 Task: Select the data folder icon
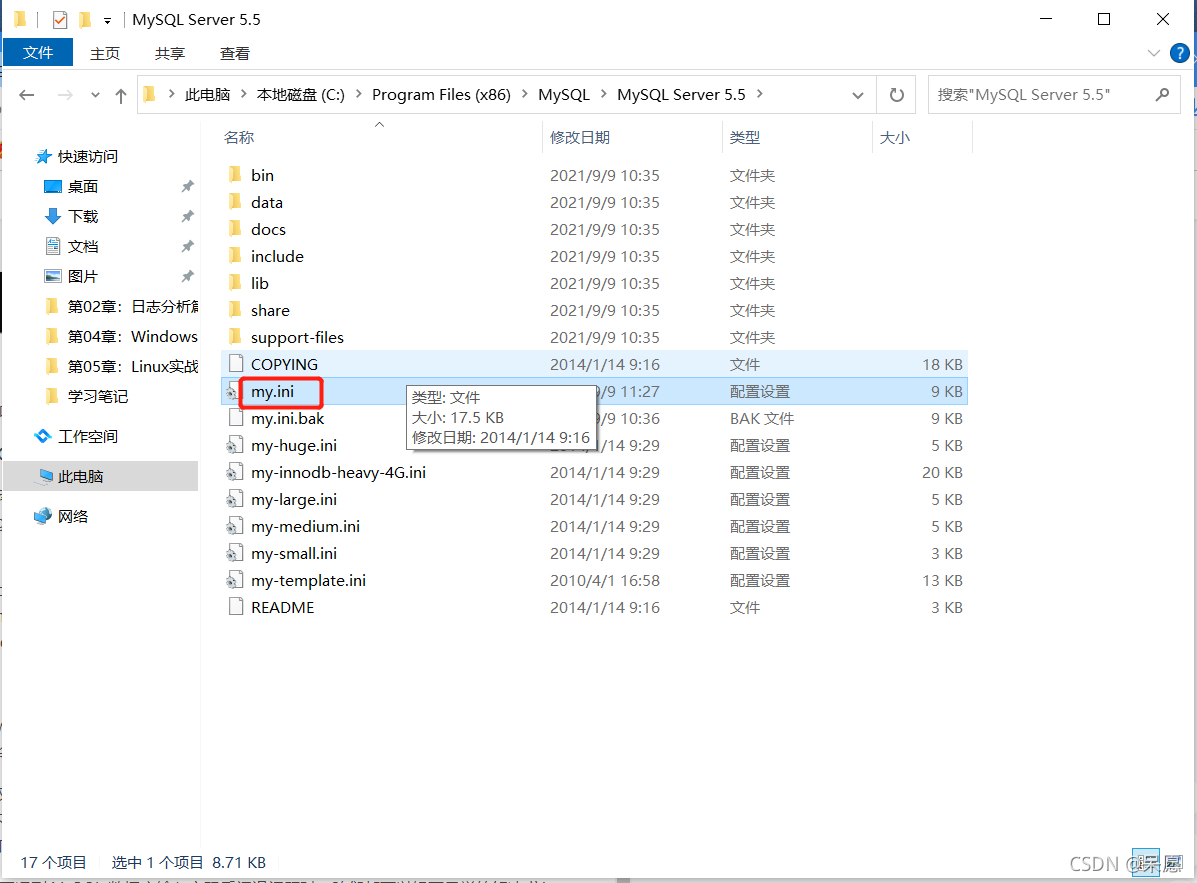pyautogui.click(x=236, y=202)
